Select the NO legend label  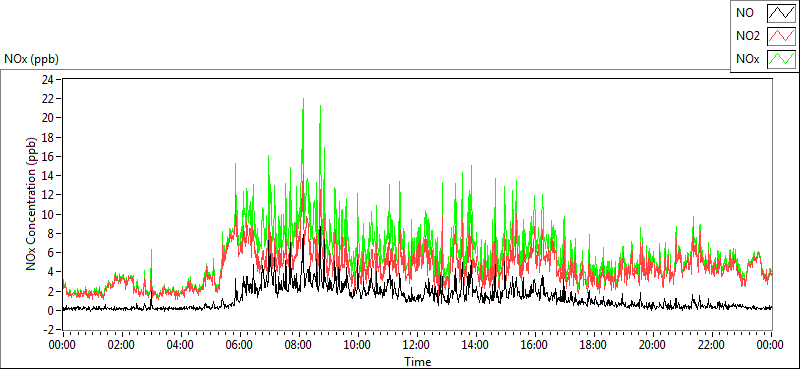(x=745, y=14)
